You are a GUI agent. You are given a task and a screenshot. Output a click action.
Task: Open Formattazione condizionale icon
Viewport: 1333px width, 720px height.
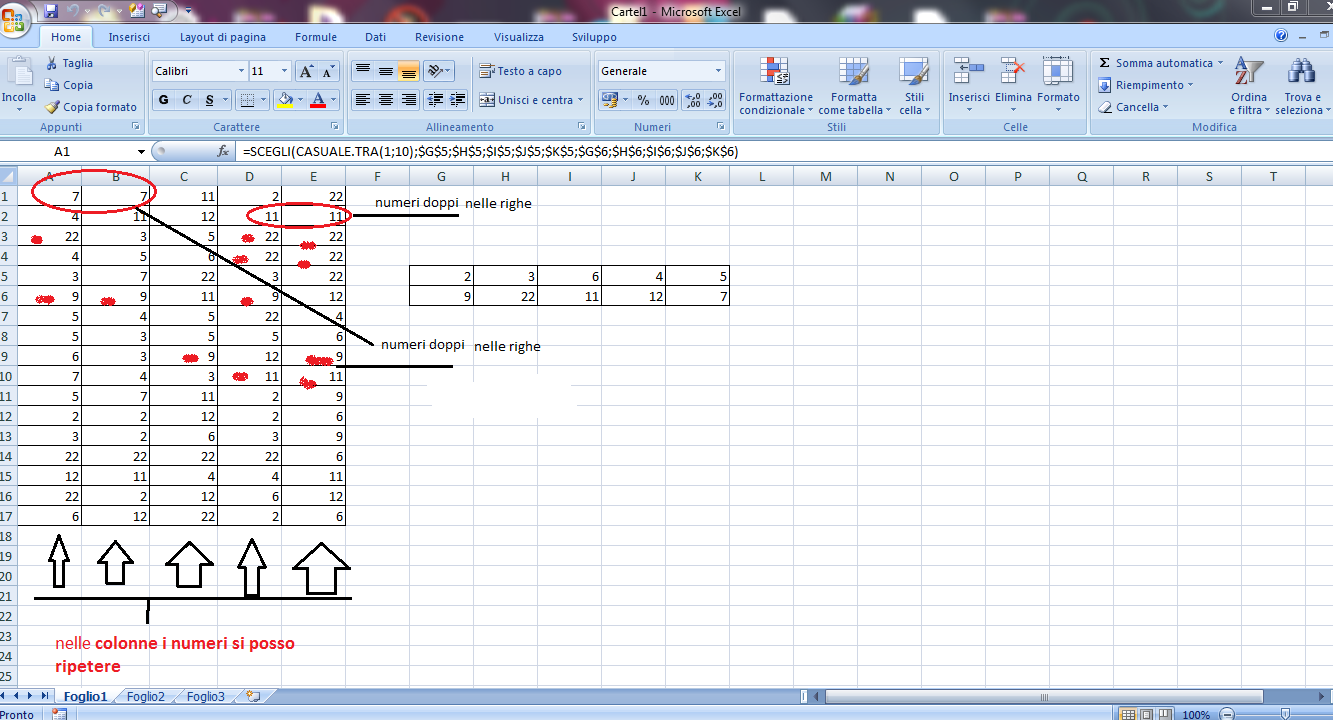click(x=775, y=72)
